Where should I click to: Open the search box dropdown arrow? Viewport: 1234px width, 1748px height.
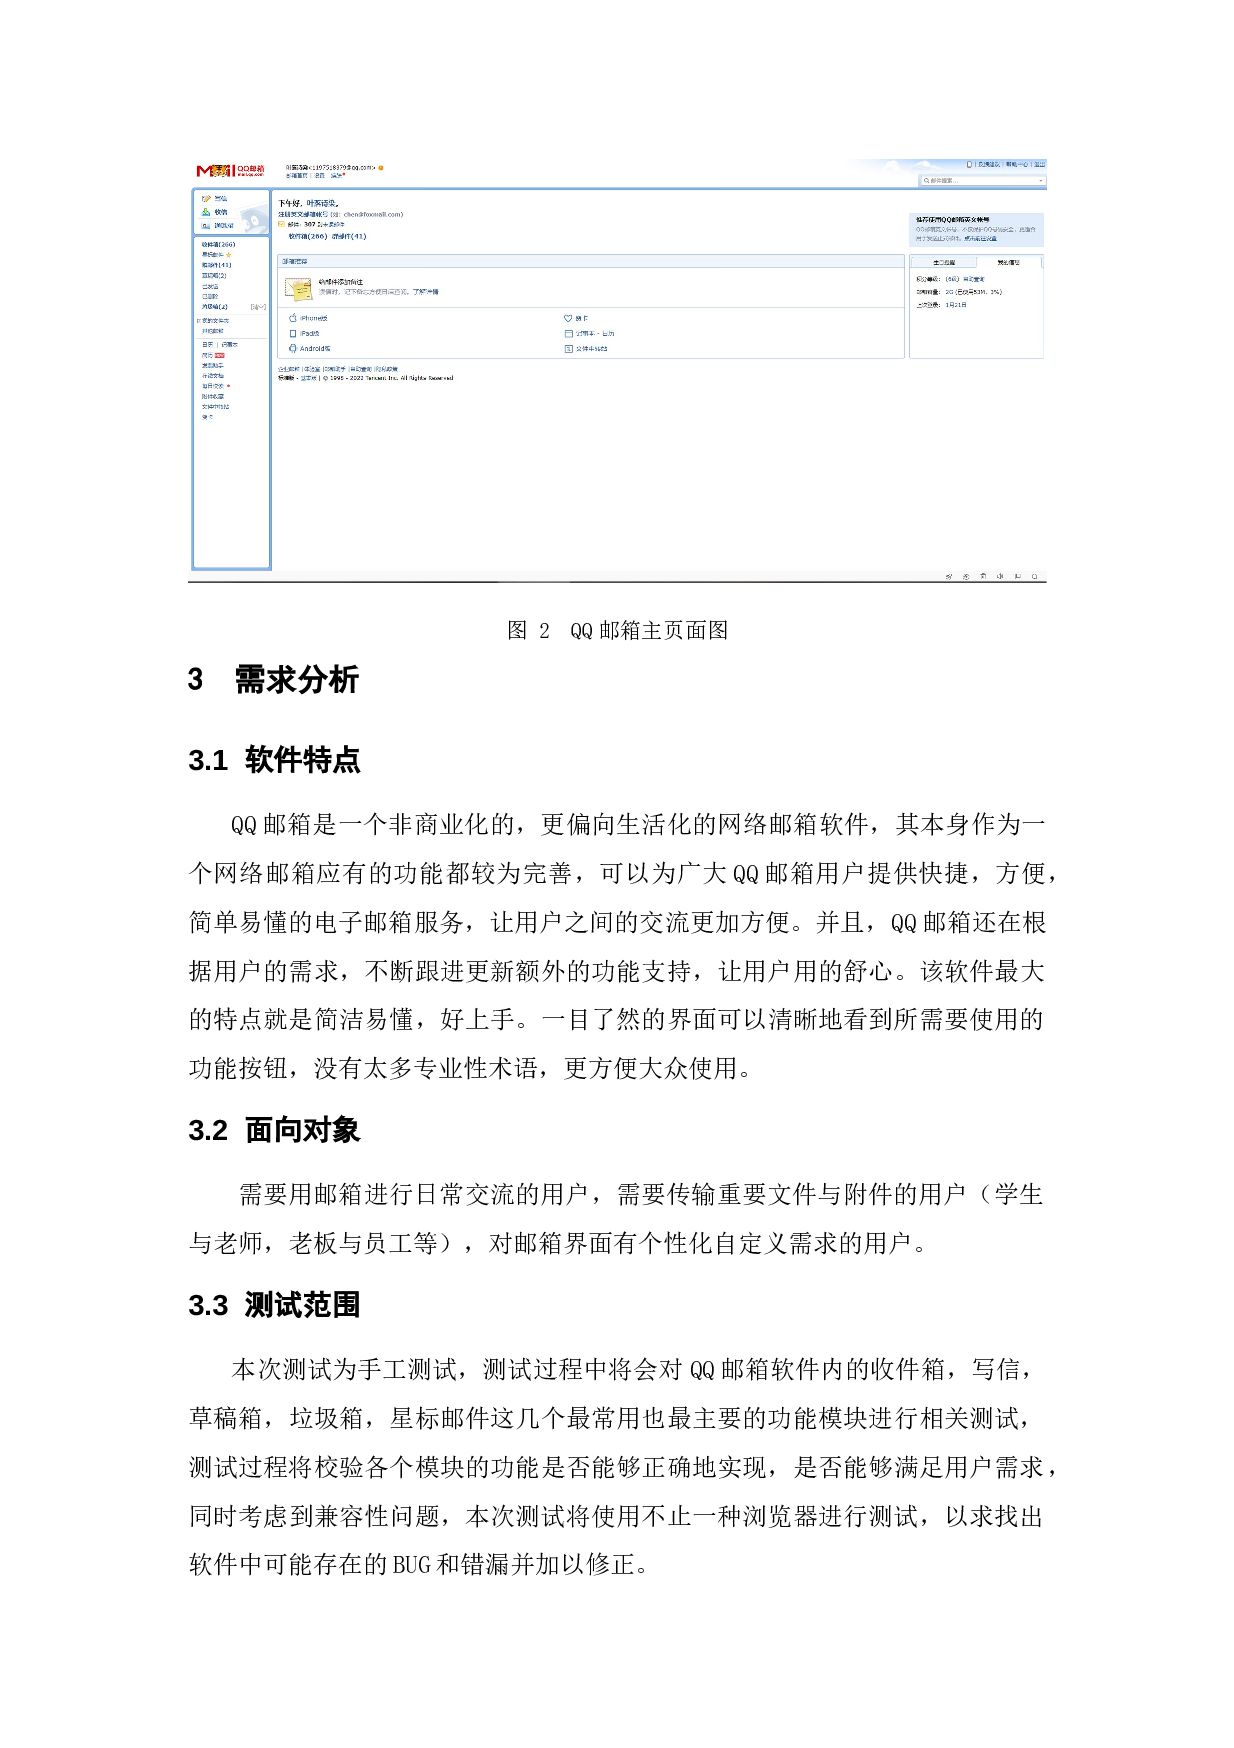(x=1041, y=181)
